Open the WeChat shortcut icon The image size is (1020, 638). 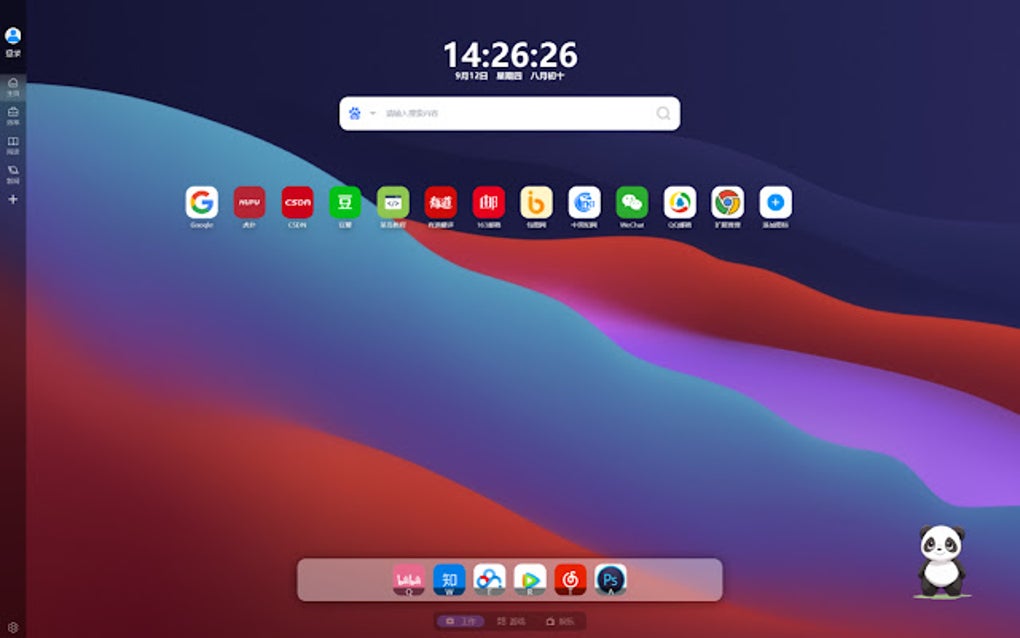[x=630, y=205]
